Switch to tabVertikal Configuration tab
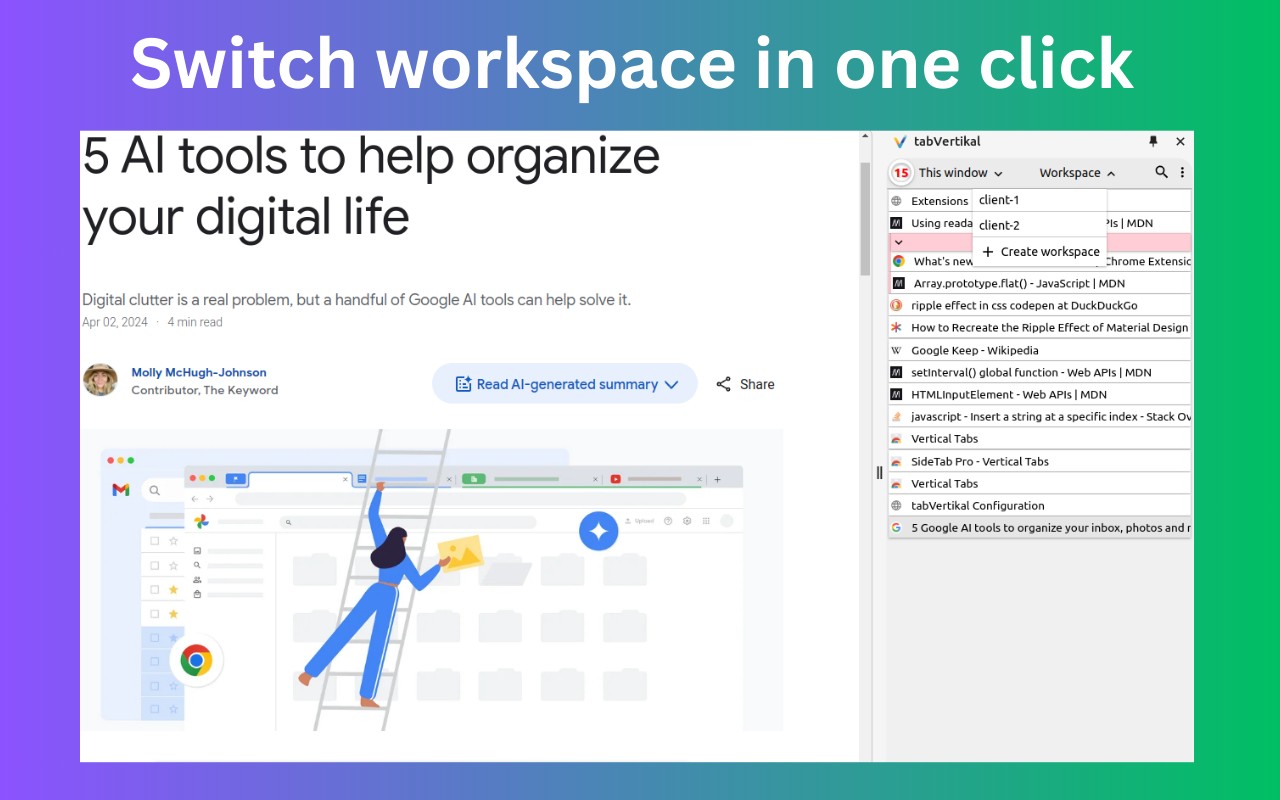This screenshot has width=1280, height=800. 1040,505
